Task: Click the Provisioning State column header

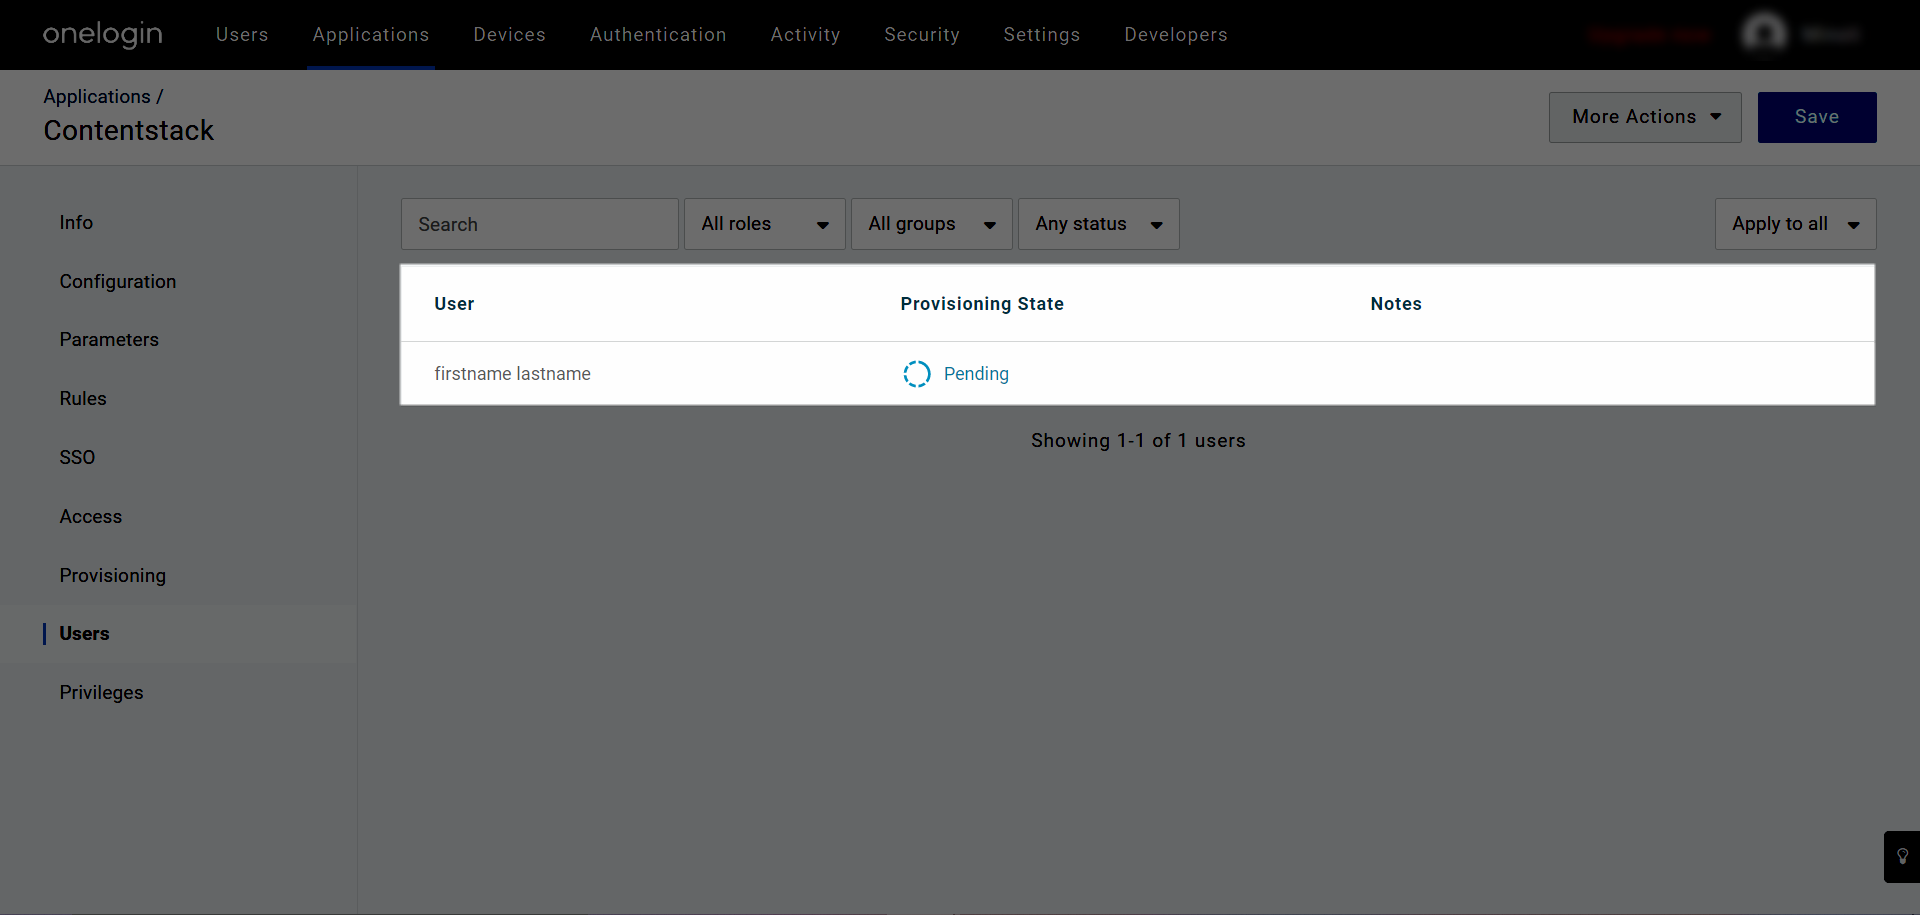Action: click(982, 304)
